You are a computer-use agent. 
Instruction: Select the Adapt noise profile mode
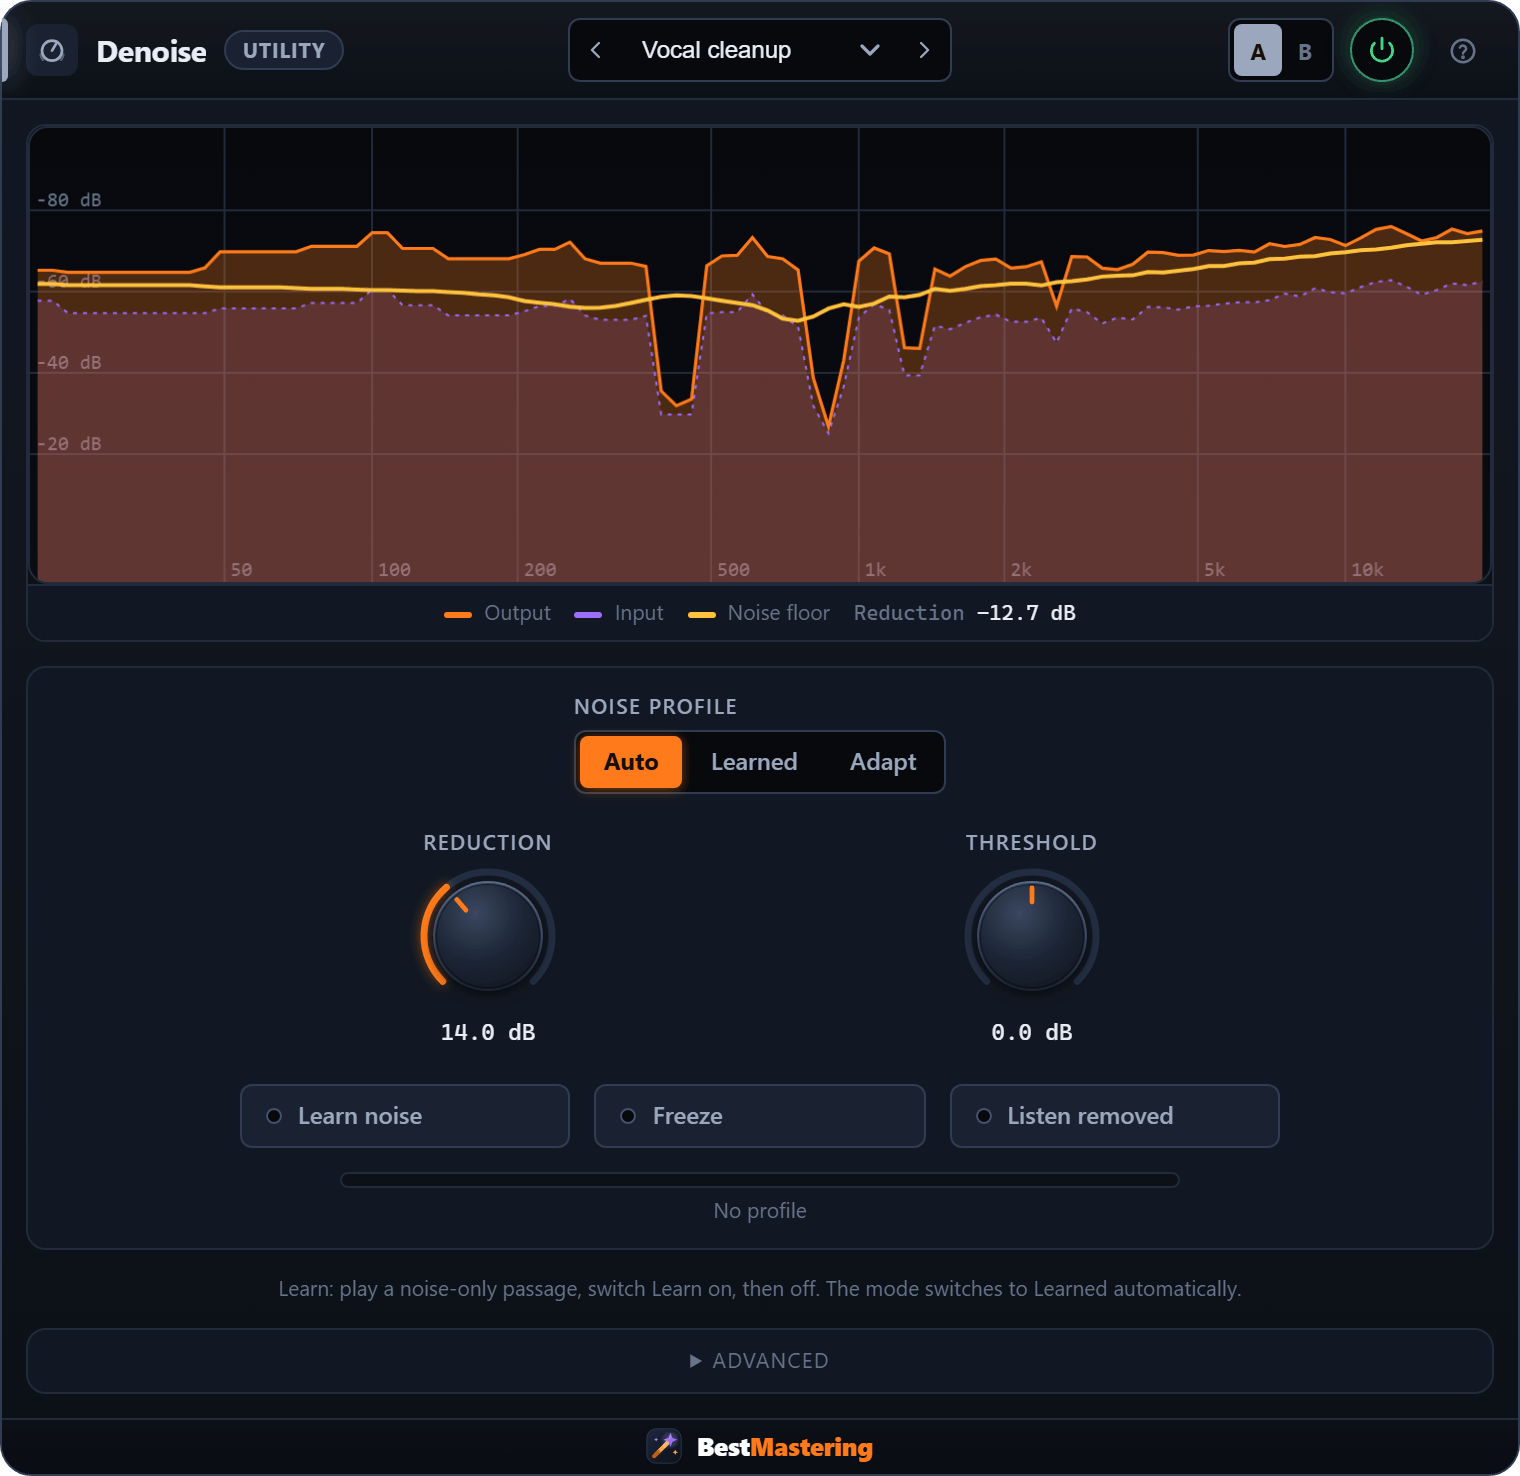click(x=883, y=762)
